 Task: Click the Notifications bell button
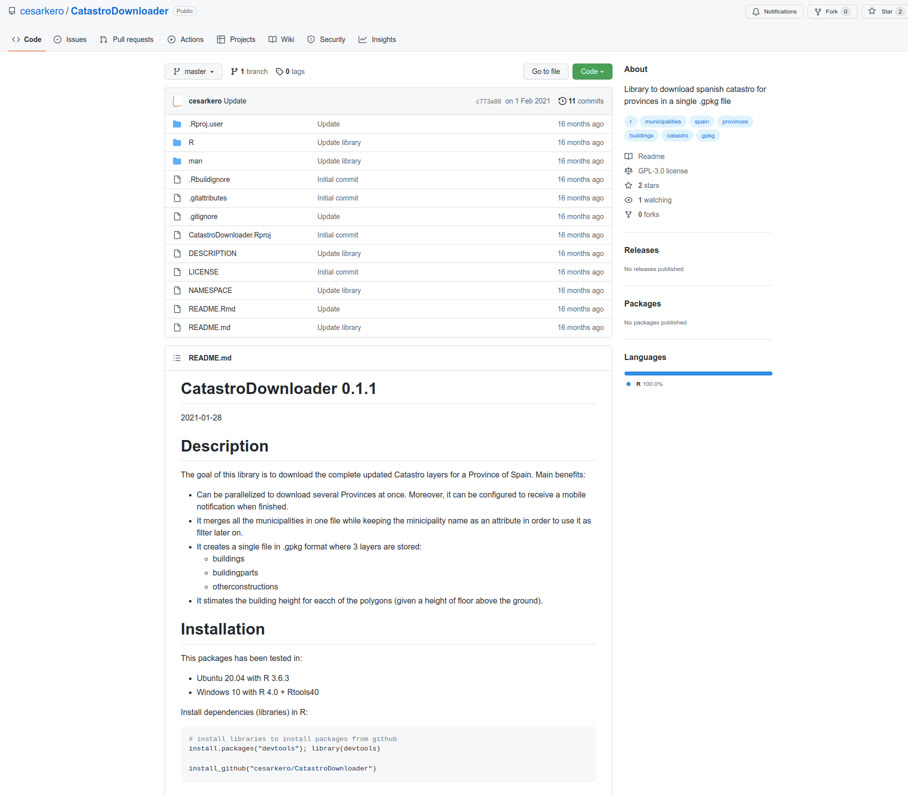774,12
